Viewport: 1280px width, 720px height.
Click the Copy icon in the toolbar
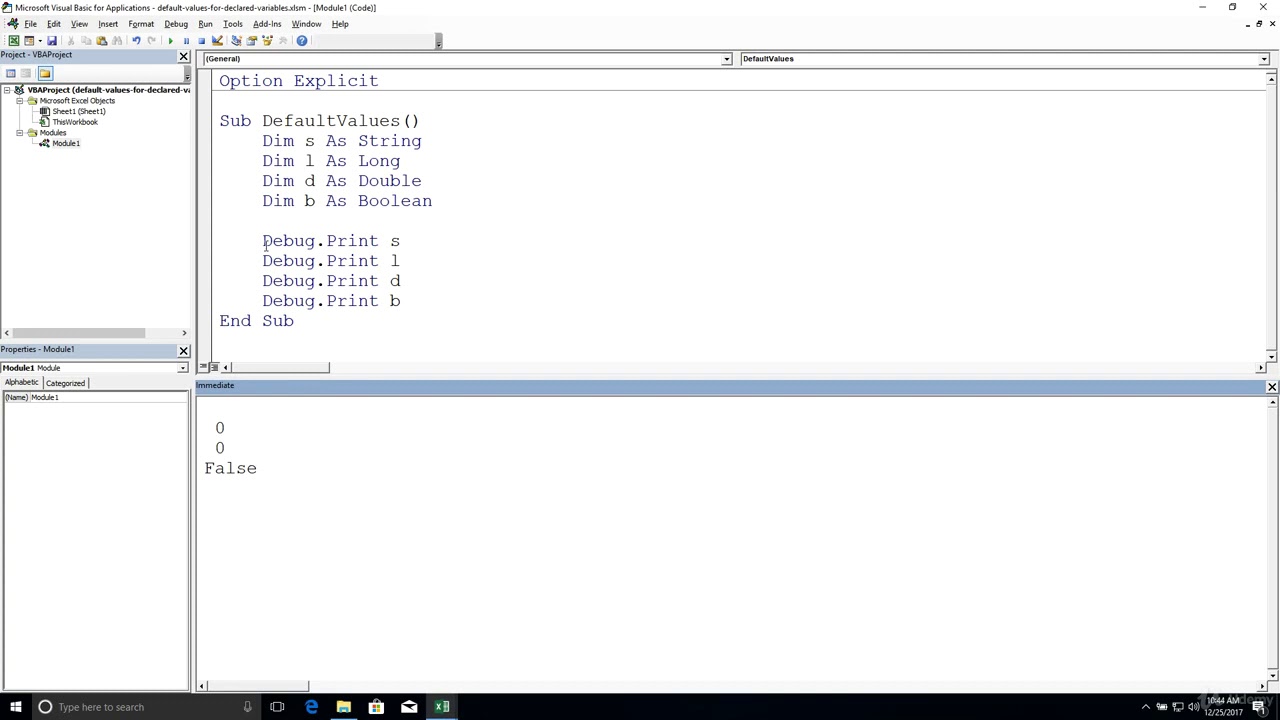(86, 41)
